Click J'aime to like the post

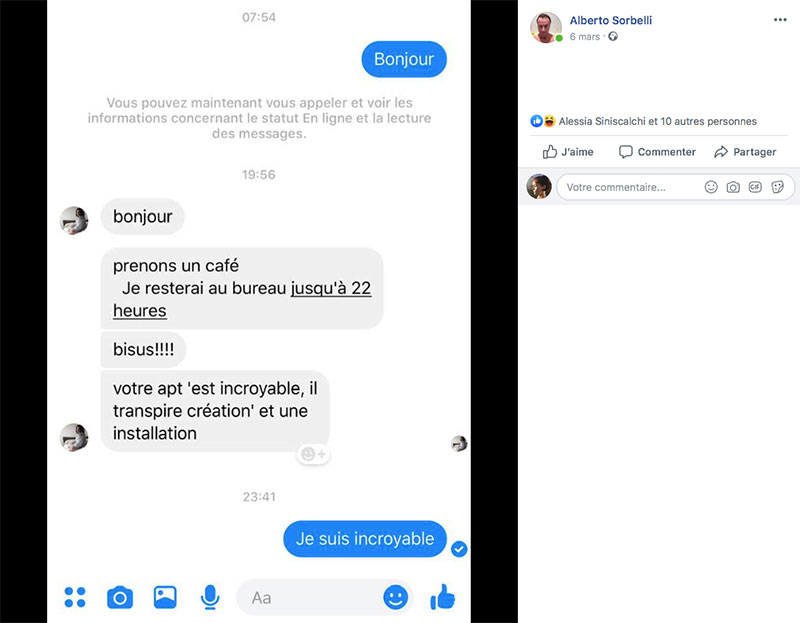pyautogui.click(x=568, y=152)
